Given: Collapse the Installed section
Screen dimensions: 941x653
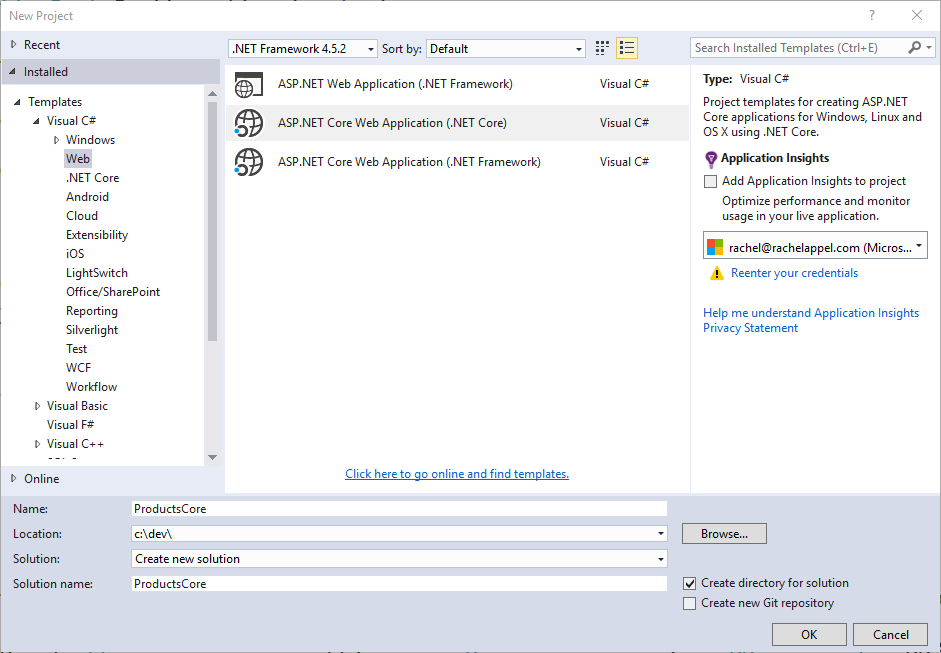Looking at the screenshot, I should [x=13, y=71].
